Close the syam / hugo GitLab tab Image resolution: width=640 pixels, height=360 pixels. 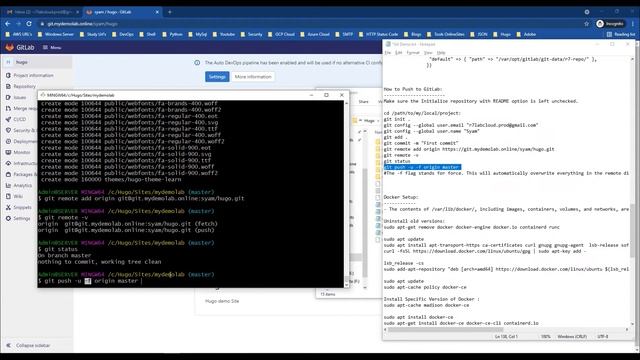[157, 12]
